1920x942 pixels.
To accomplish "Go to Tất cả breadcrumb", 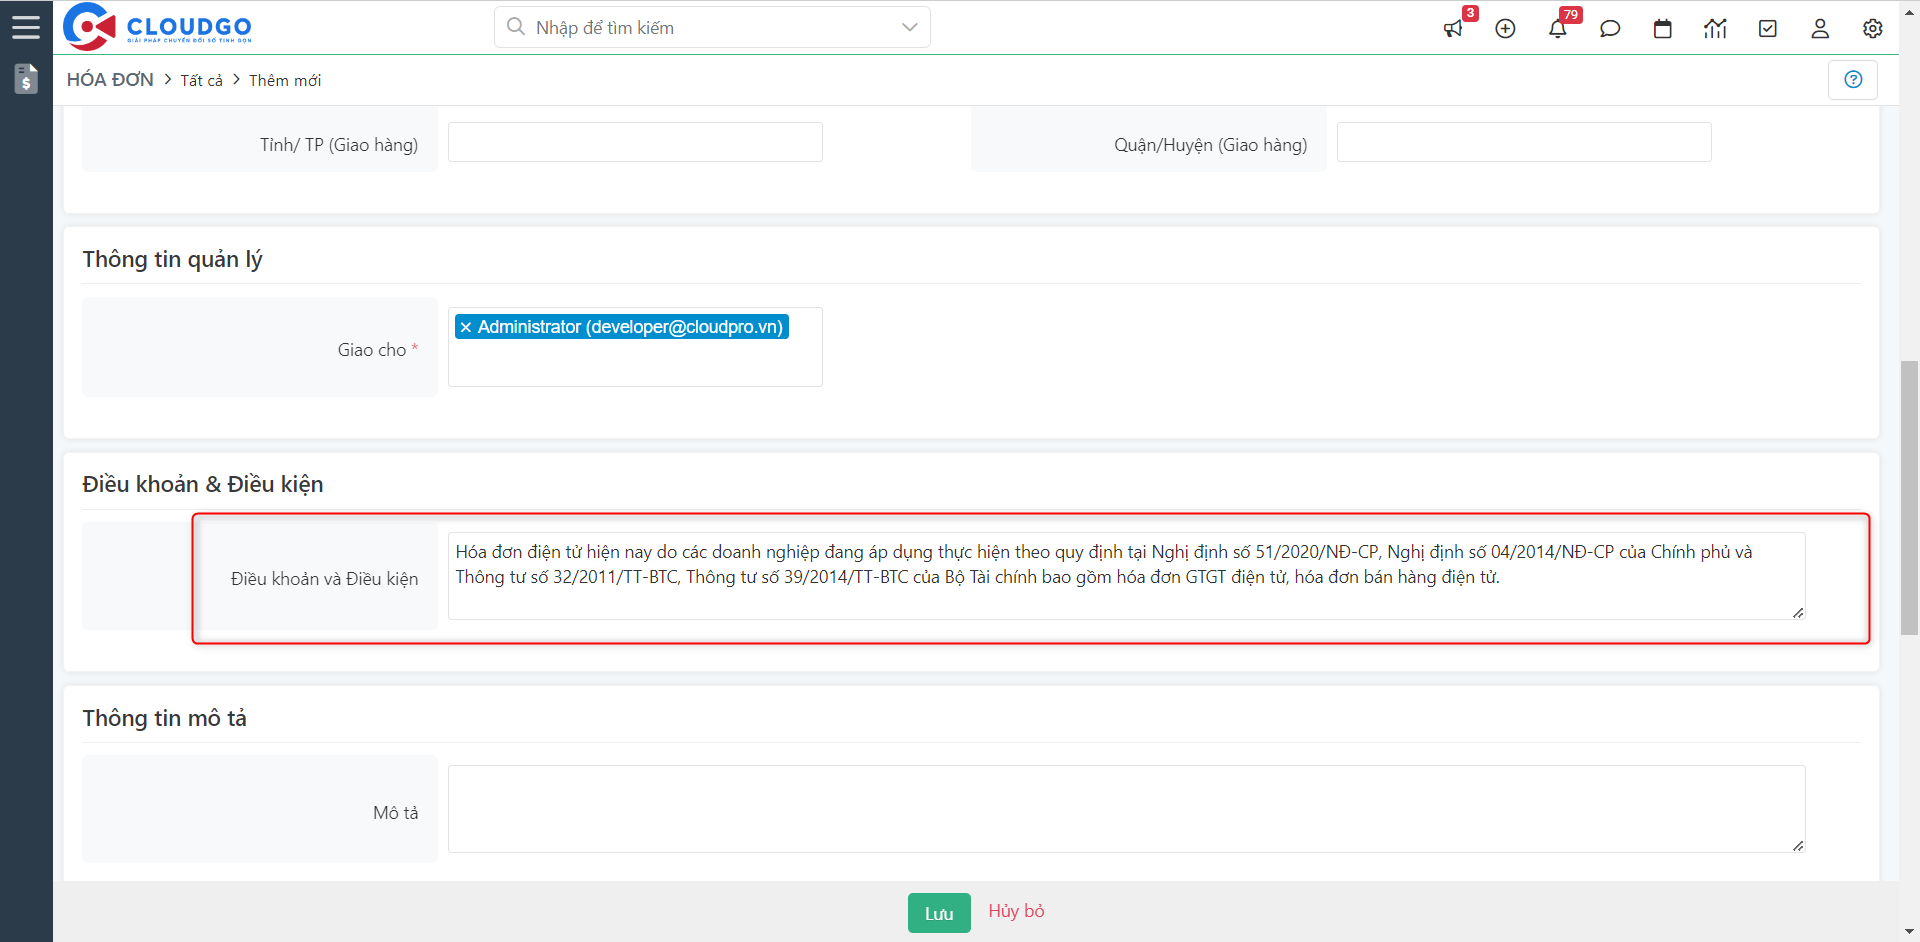I will point(201,81).
